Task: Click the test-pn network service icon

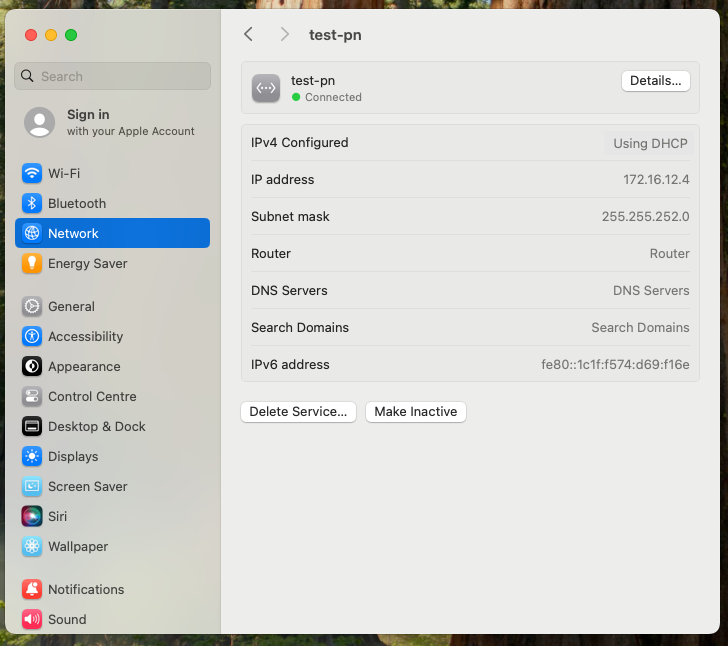Action: coord(266,88)
